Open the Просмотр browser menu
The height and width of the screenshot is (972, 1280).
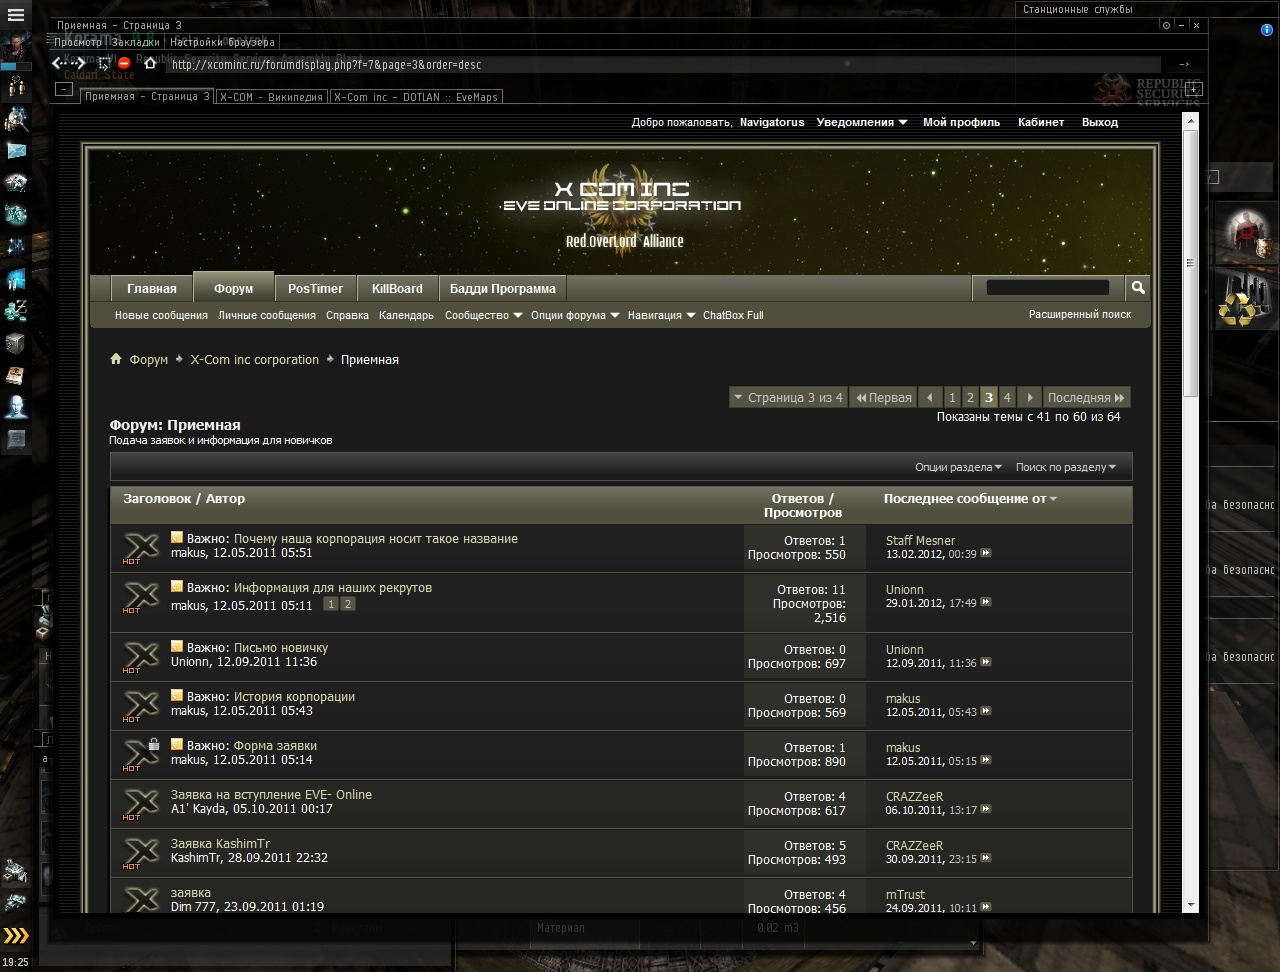78,42
